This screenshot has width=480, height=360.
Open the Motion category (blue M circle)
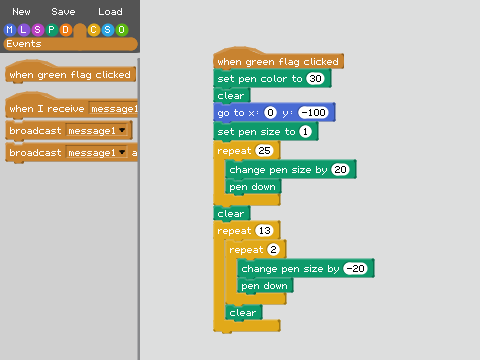pyautogui.click(x=10, y=30)
